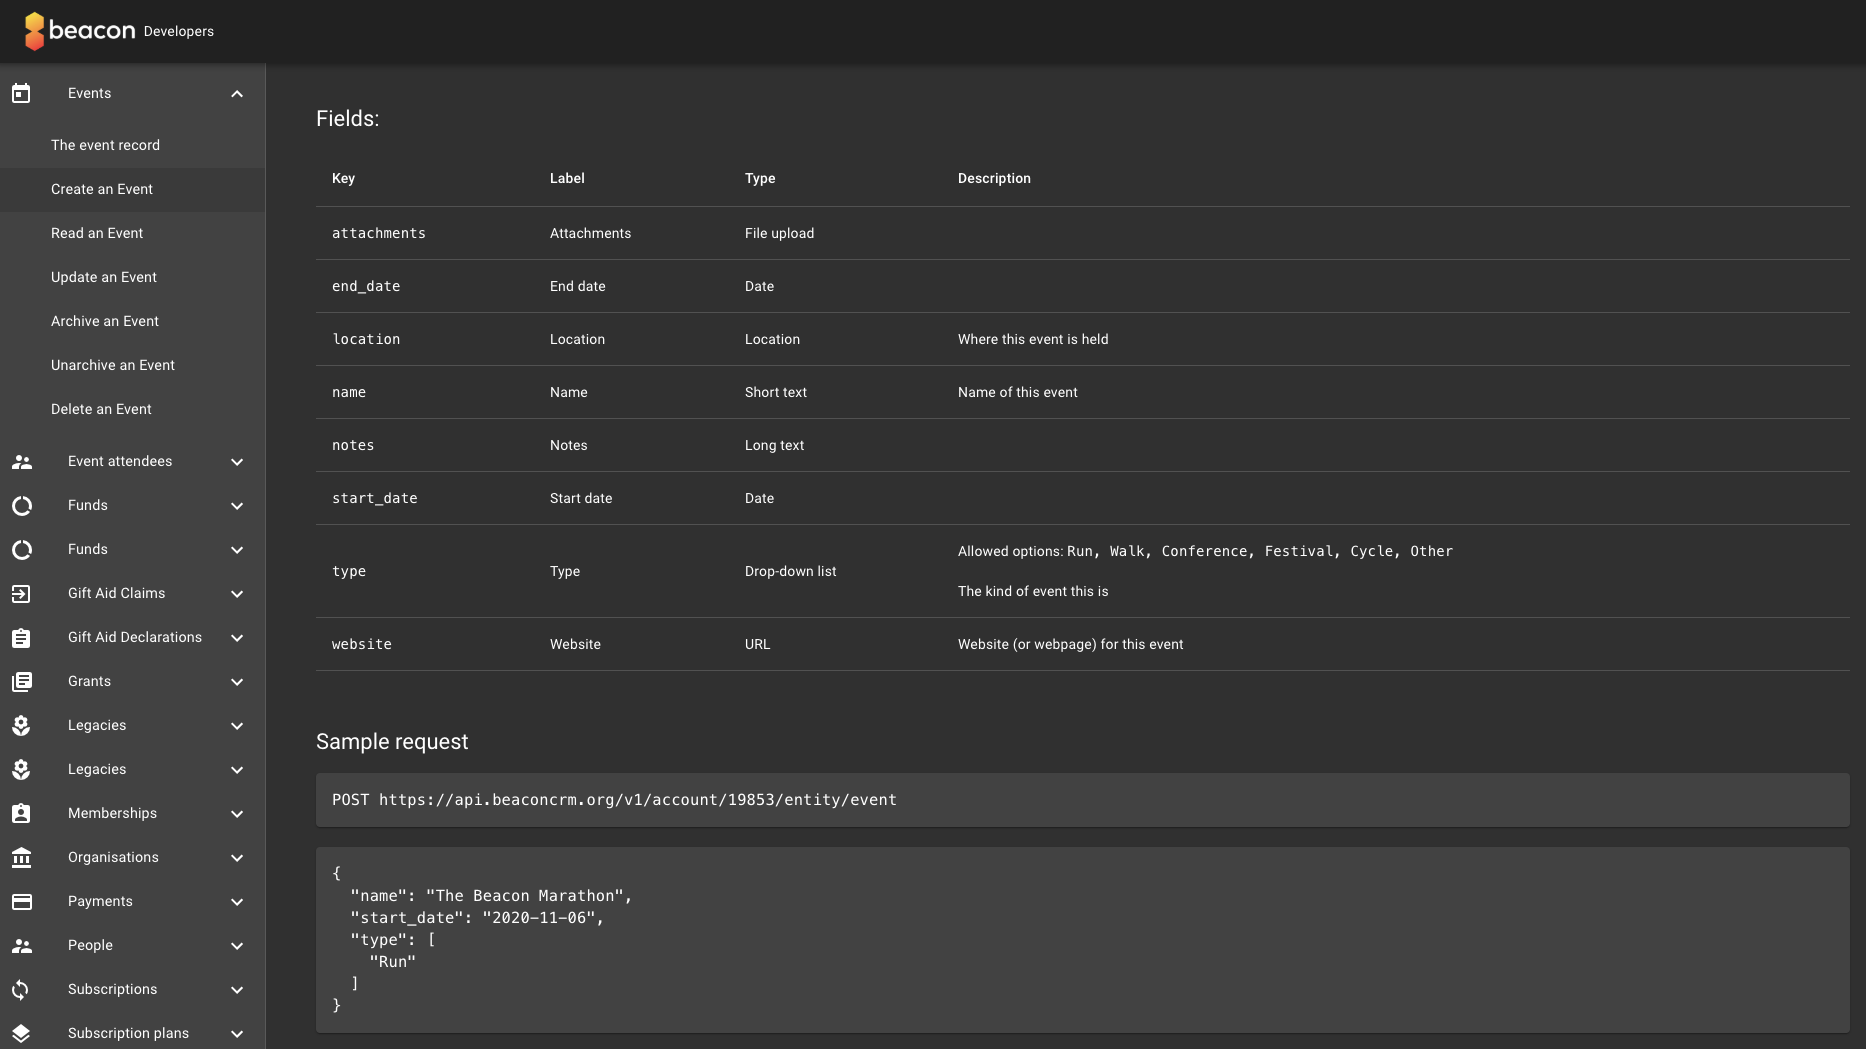
Task: Click the Beacon logo in header
Action: pyautogui.click(x=80, y=31)
